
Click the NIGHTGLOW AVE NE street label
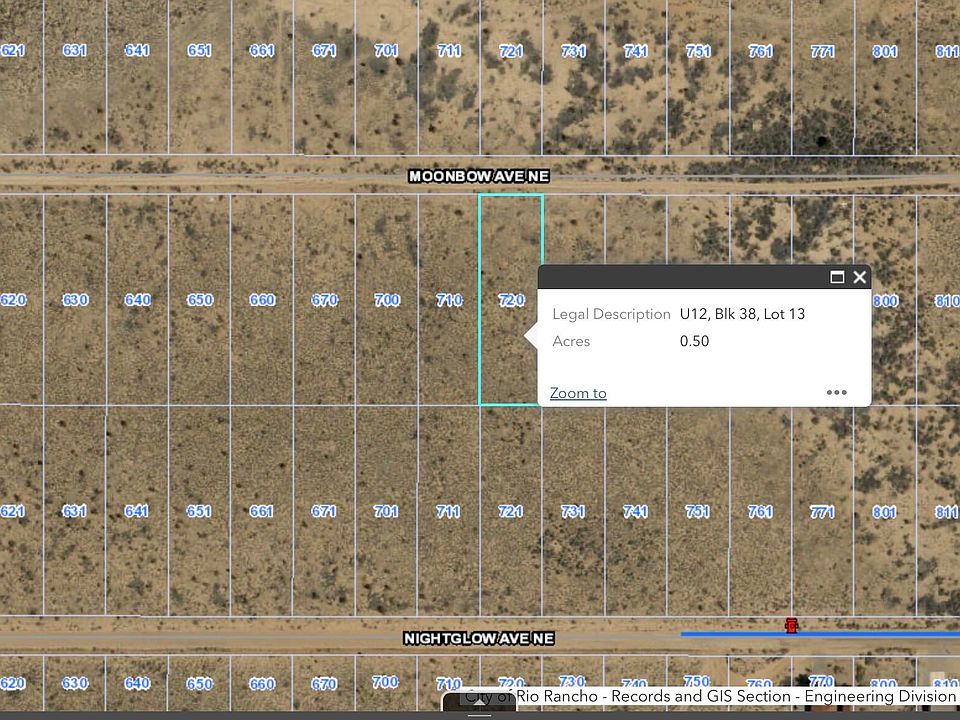coord(479,639)
